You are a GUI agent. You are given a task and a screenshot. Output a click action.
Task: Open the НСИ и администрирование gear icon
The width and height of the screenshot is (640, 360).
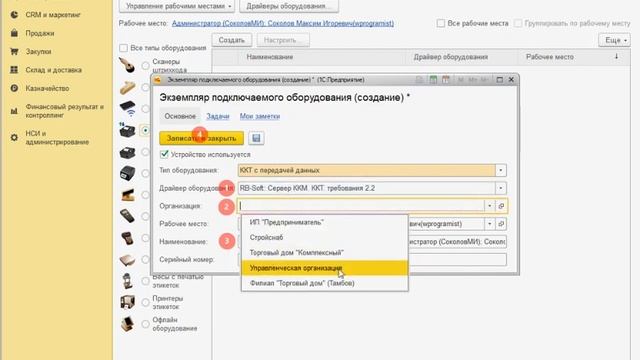tap(14, 138)
